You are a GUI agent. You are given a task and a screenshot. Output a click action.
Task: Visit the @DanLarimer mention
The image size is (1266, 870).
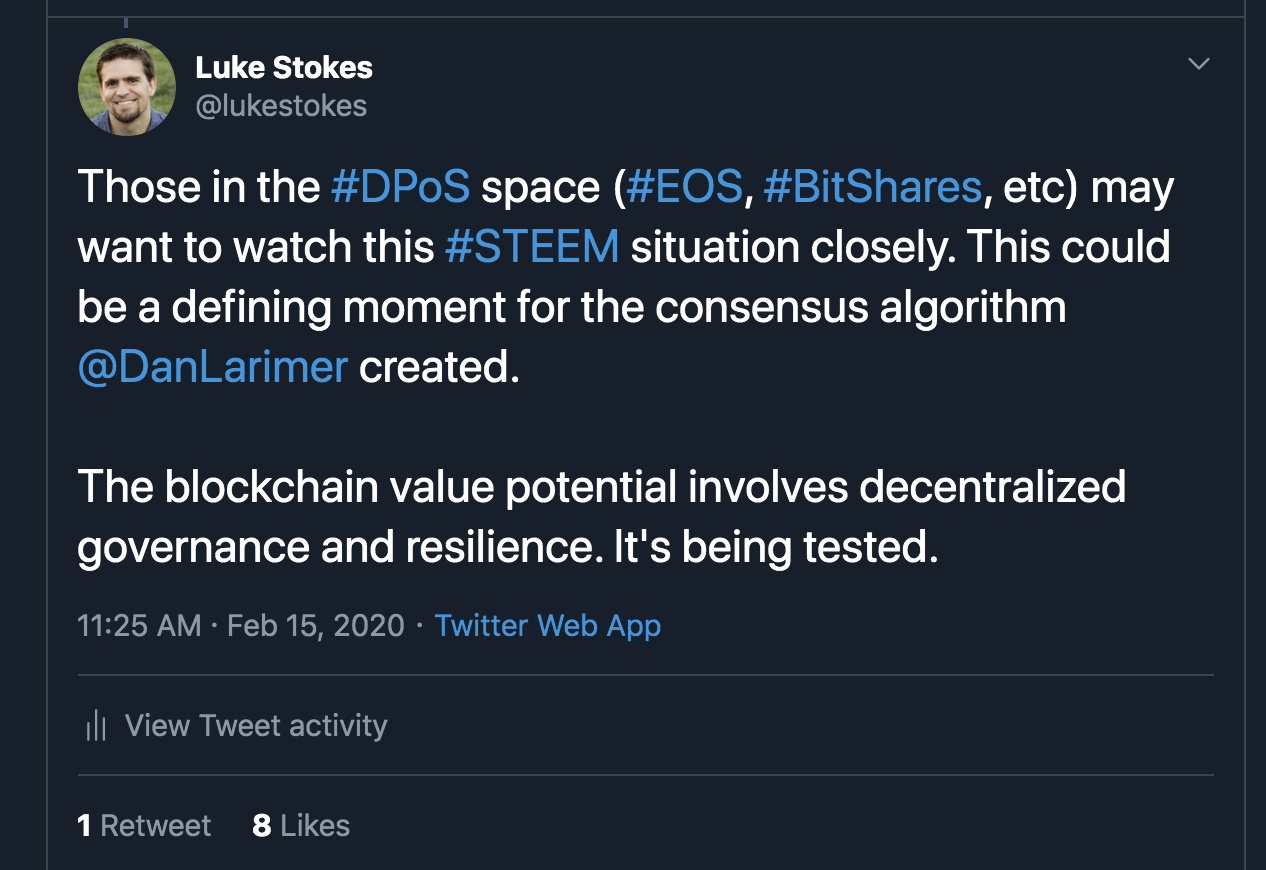[212, 368]
